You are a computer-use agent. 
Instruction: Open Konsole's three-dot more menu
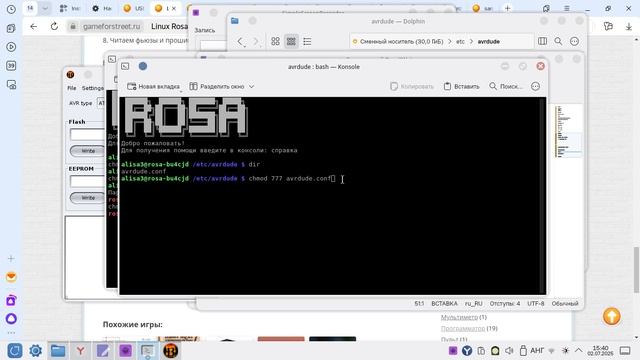(536, 87)
